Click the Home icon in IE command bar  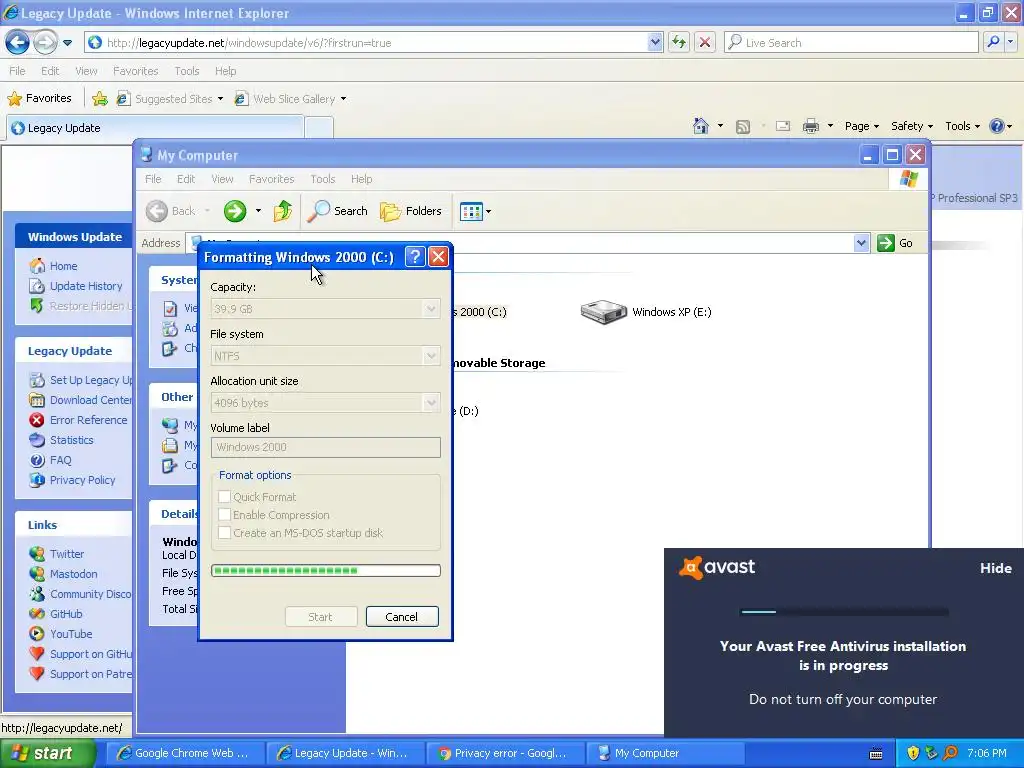tap(701, 126)
